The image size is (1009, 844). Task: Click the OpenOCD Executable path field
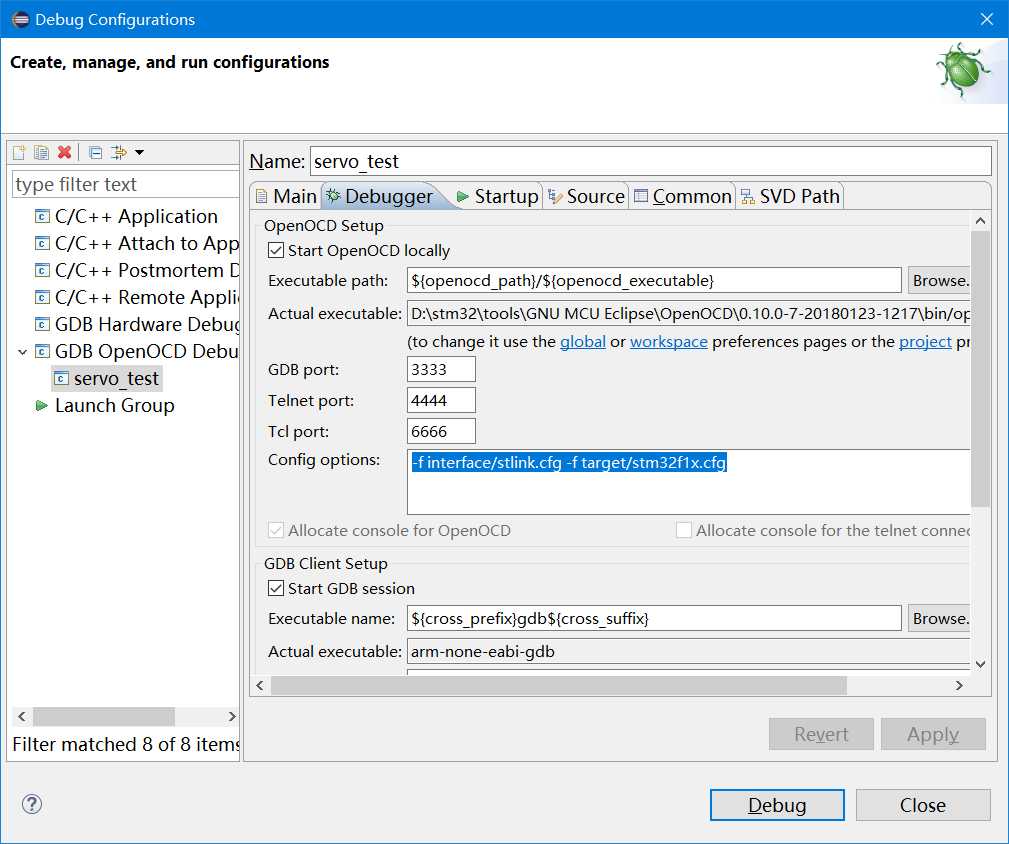(654, 280)
